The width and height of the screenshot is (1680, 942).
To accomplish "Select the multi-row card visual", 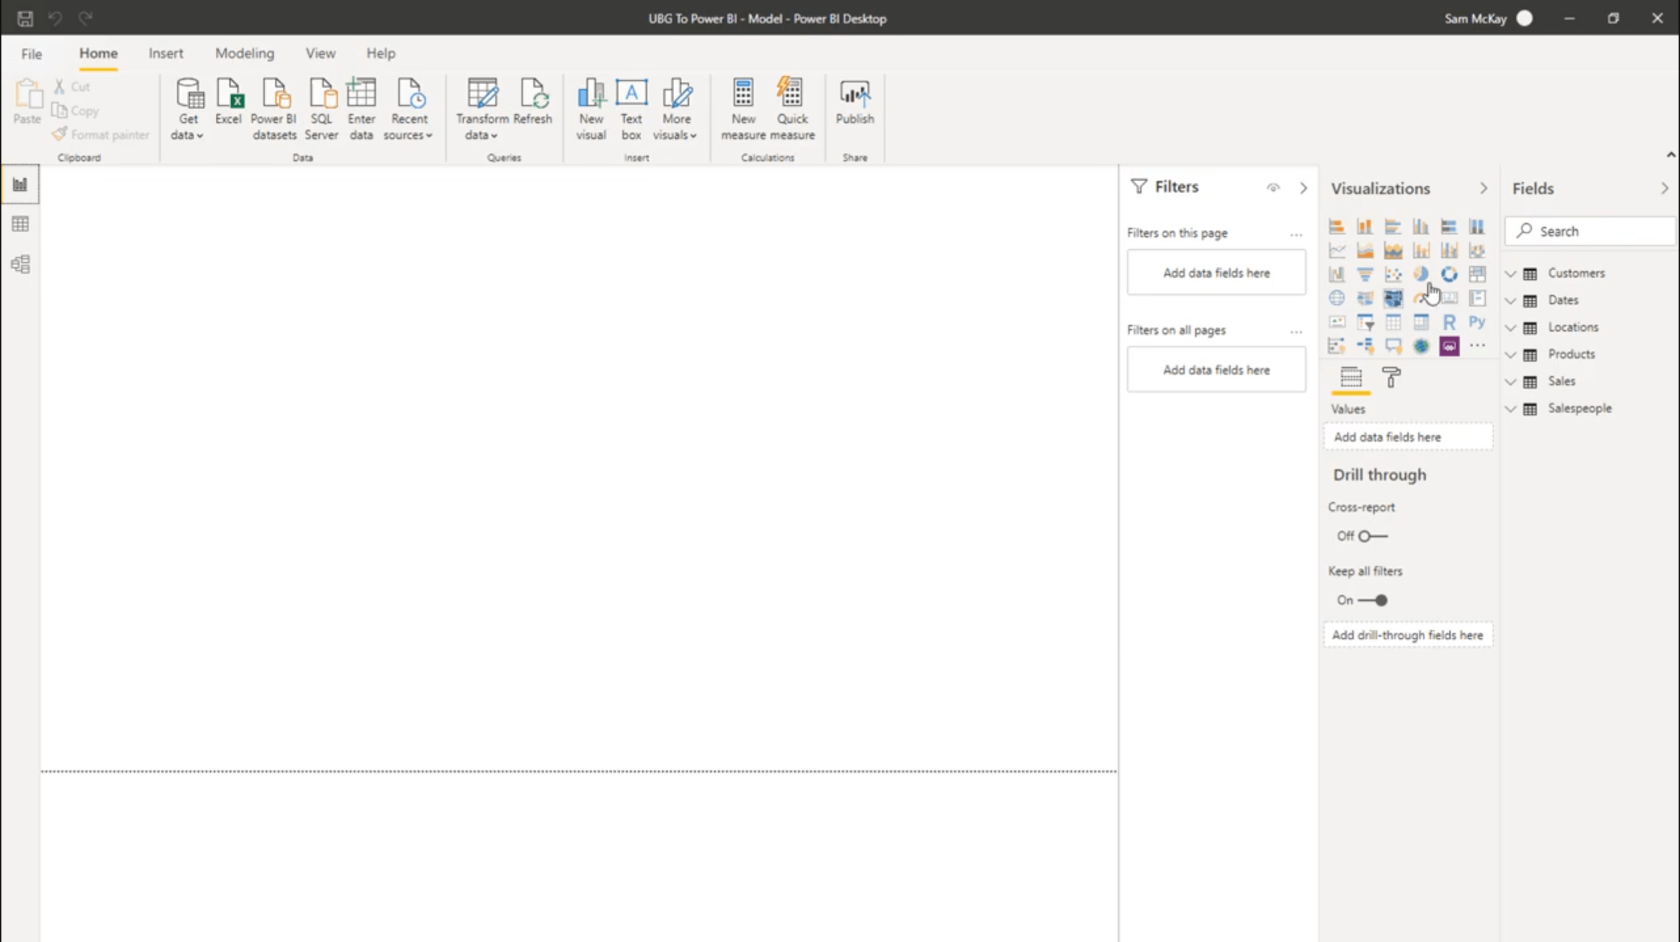I will click(1477, 298).
